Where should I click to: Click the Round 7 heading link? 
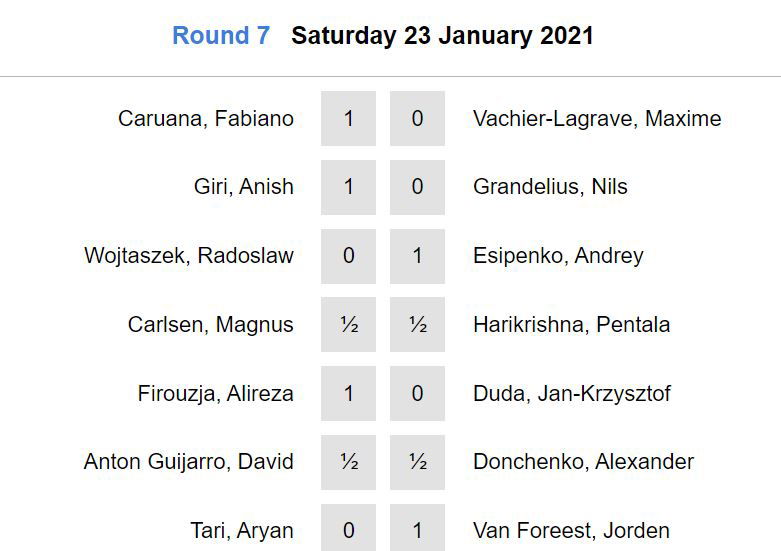(221, 36)
